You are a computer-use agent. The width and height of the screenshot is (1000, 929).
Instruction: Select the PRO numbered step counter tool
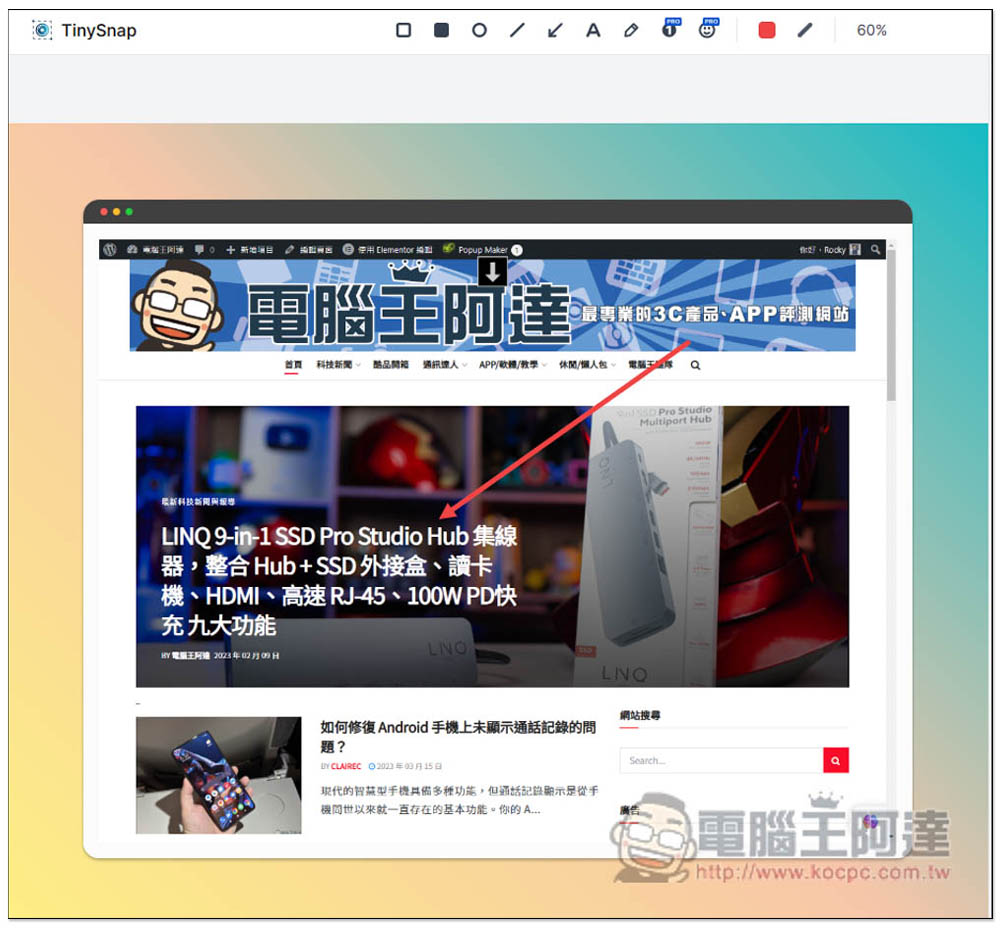pyautogui.click(x=670, y=28)
